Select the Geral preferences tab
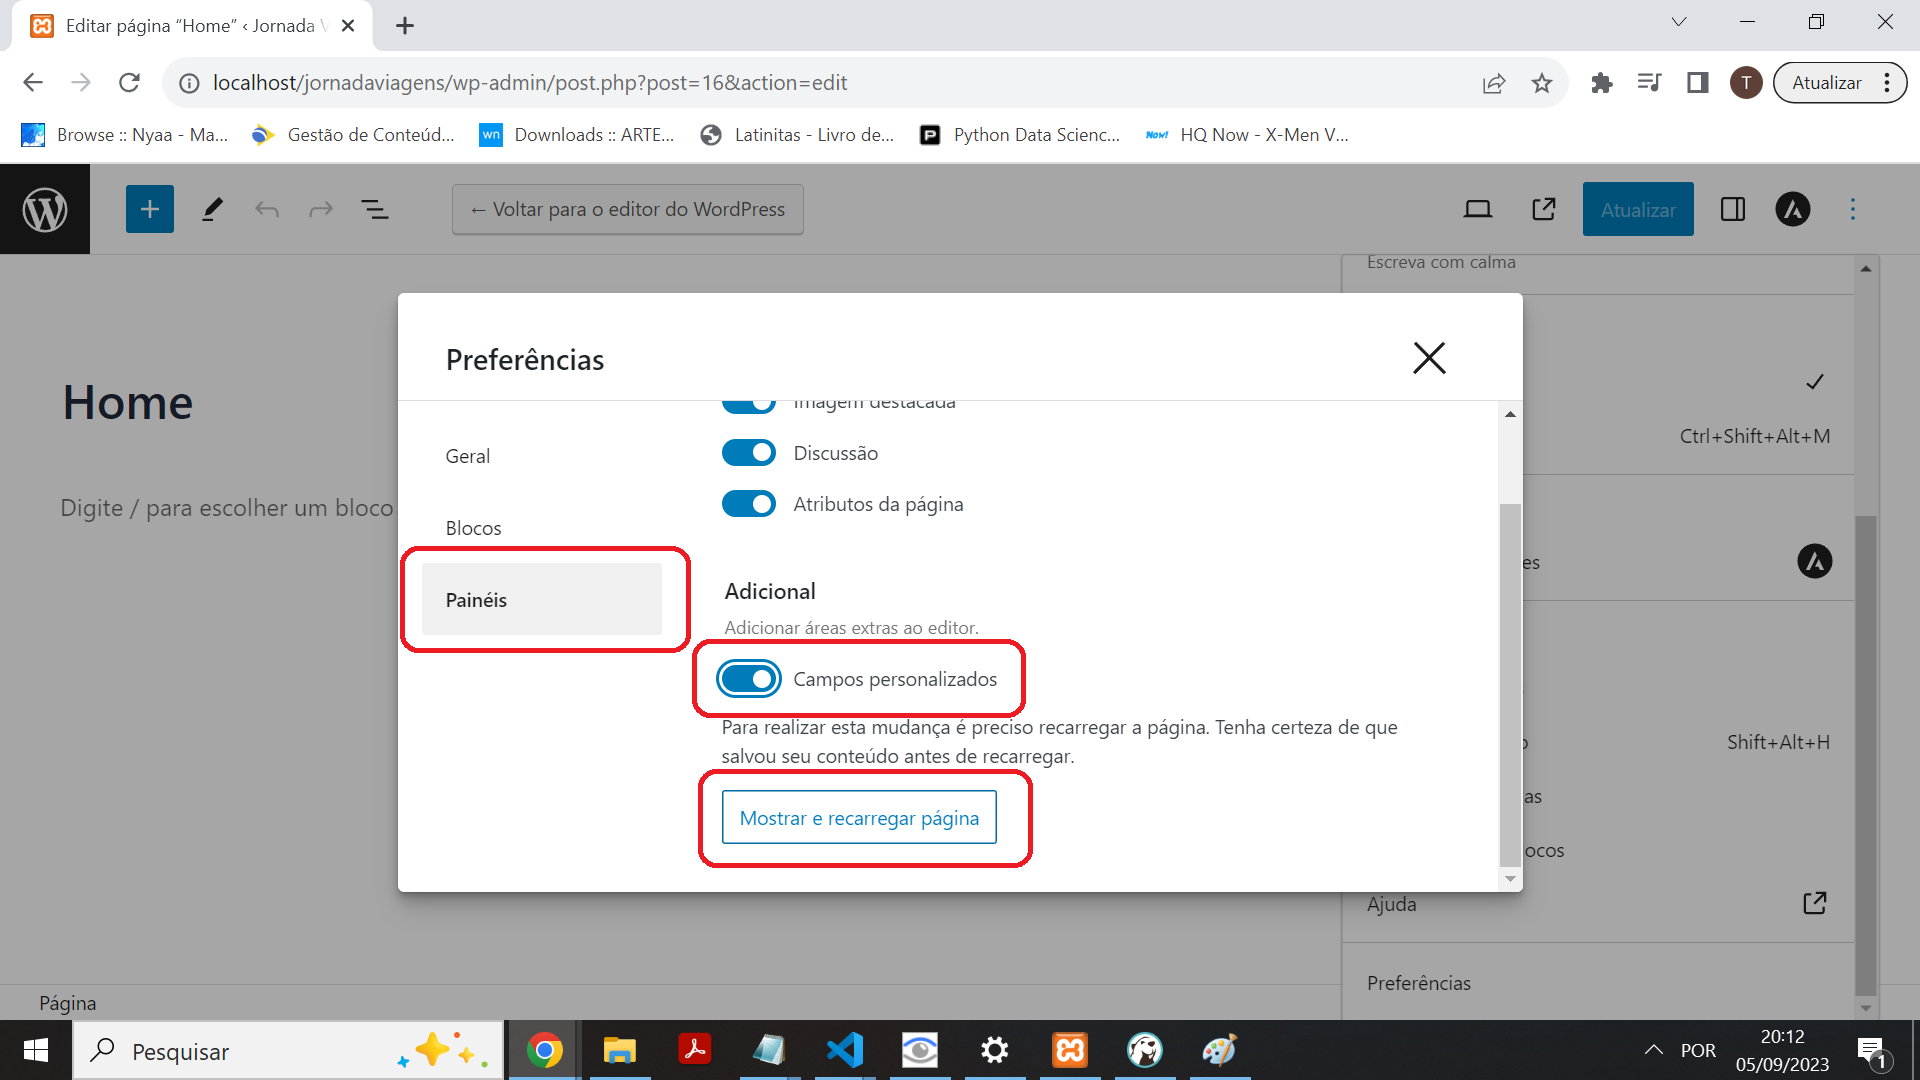 tap(467, 455)
